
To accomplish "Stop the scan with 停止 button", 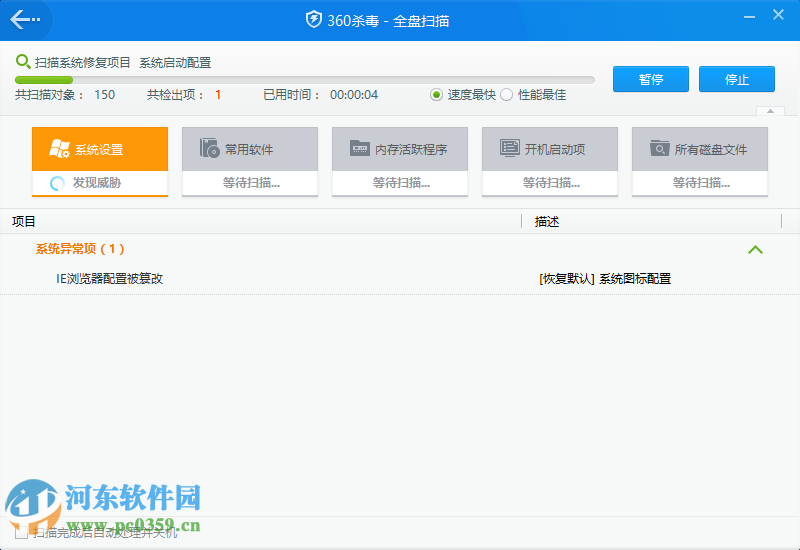I will 737,79.
